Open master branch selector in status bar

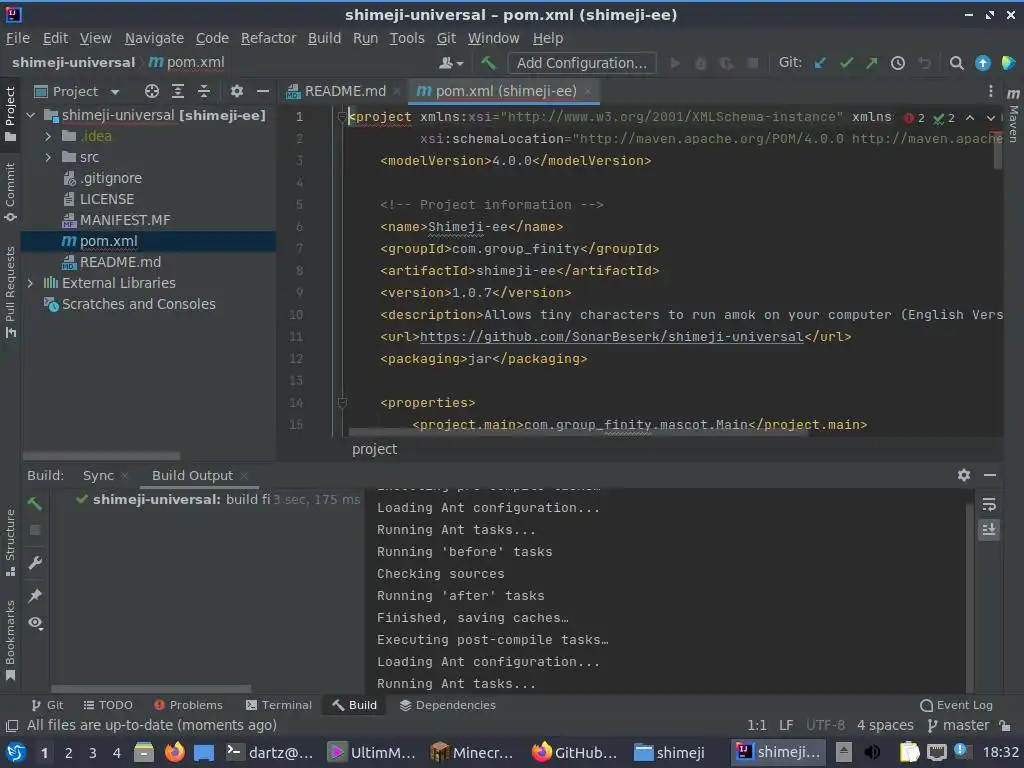coord(959,725)
